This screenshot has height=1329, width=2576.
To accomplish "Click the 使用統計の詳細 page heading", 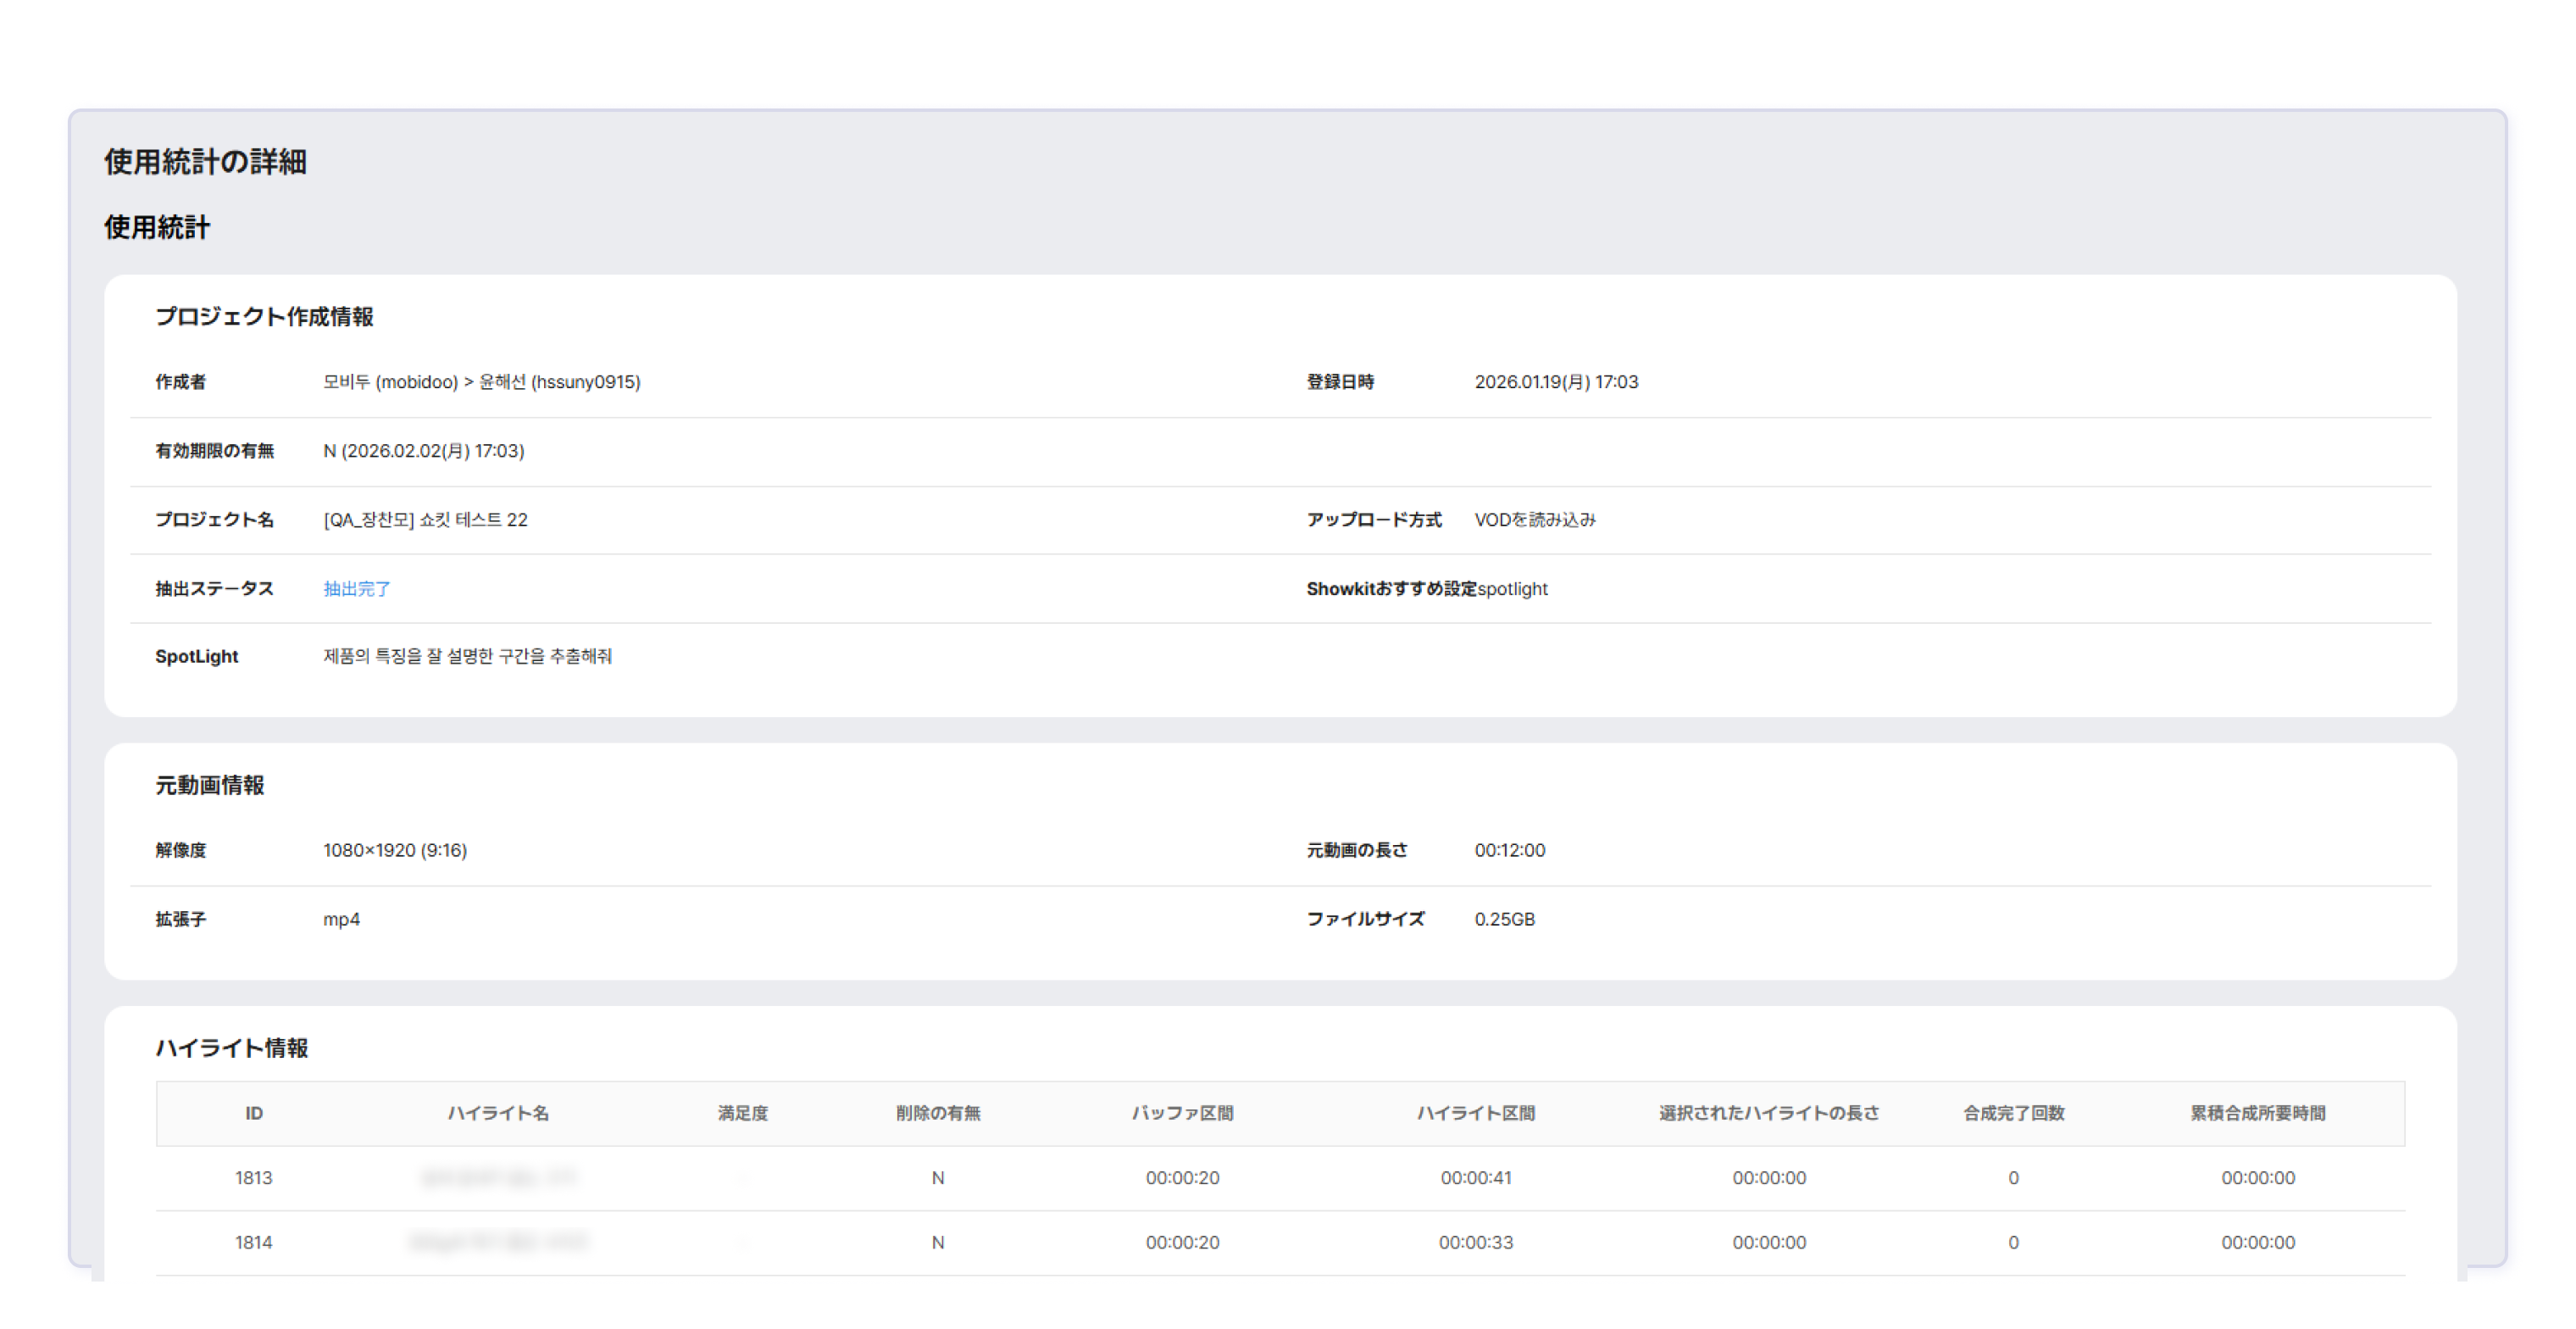I will point(205,162).
